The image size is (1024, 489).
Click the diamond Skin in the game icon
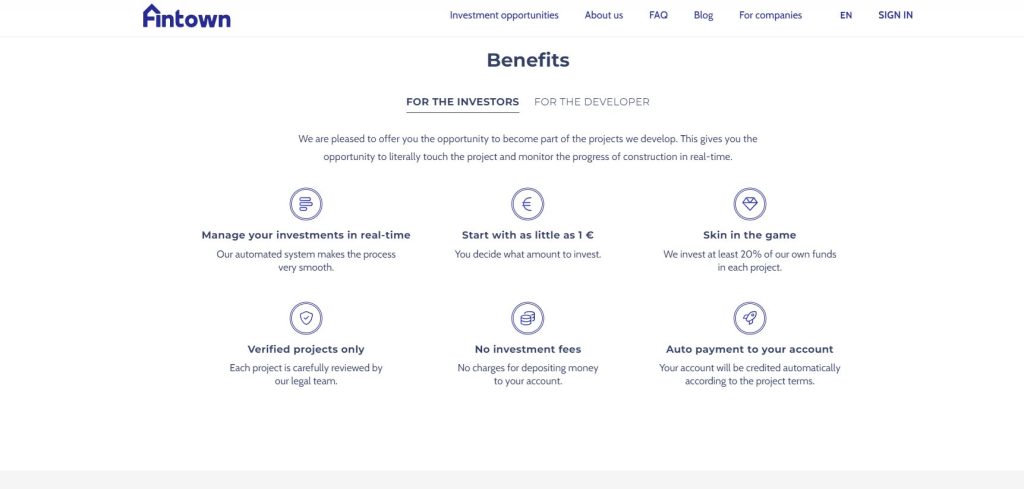[x=750, y=204]
